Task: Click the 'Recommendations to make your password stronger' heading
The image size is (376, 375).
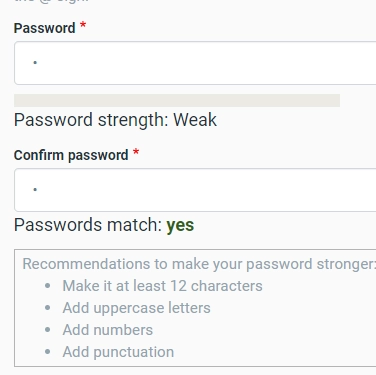Action: tap(199, 264)
